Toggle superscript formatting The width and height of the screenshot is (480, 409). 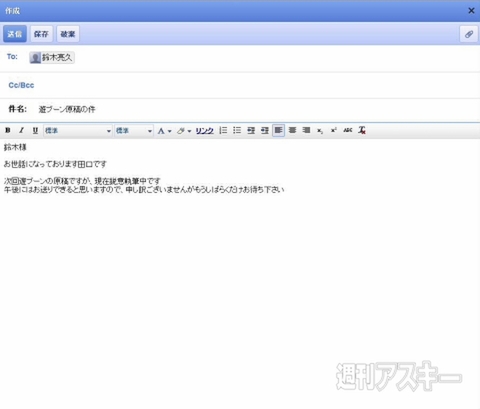pyautogui.click(x=333, y=130)
